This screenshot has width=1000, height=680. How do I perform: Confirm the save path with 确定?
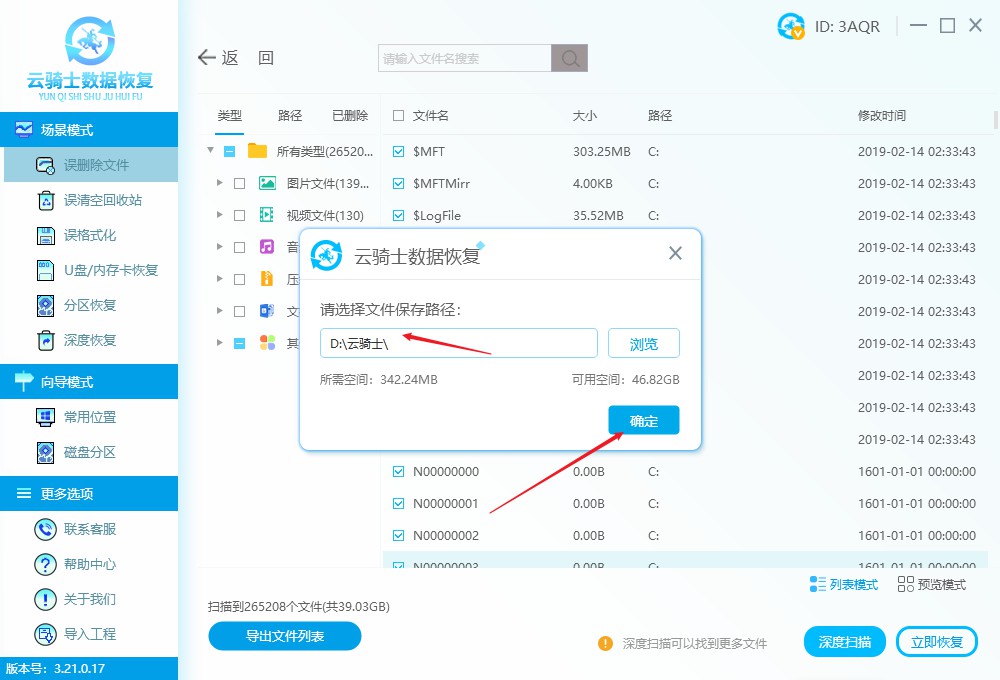[x=643, y=420]
